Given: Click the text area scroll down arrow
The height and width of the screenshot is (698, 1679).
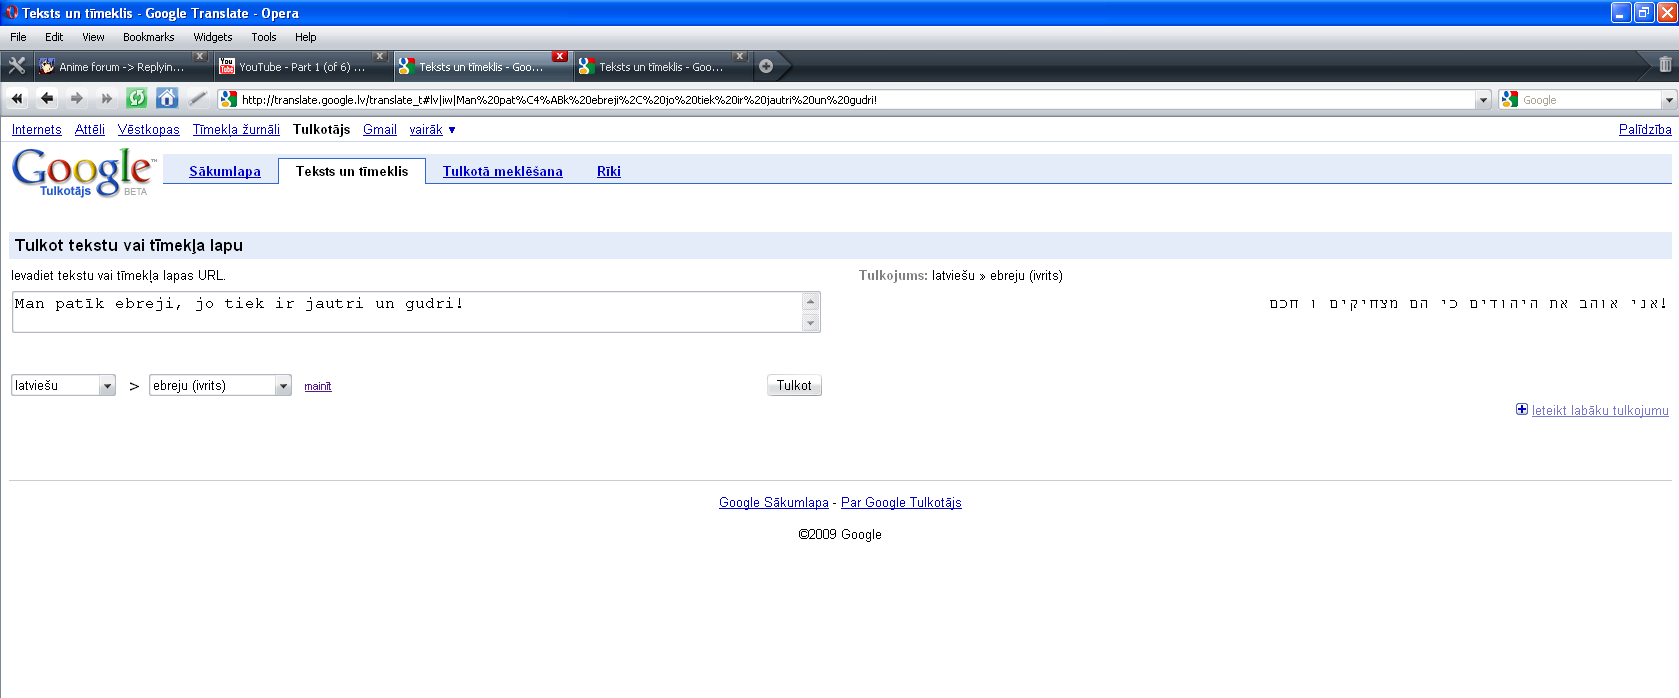Looking at the screenshot, I should click(811, 323).
